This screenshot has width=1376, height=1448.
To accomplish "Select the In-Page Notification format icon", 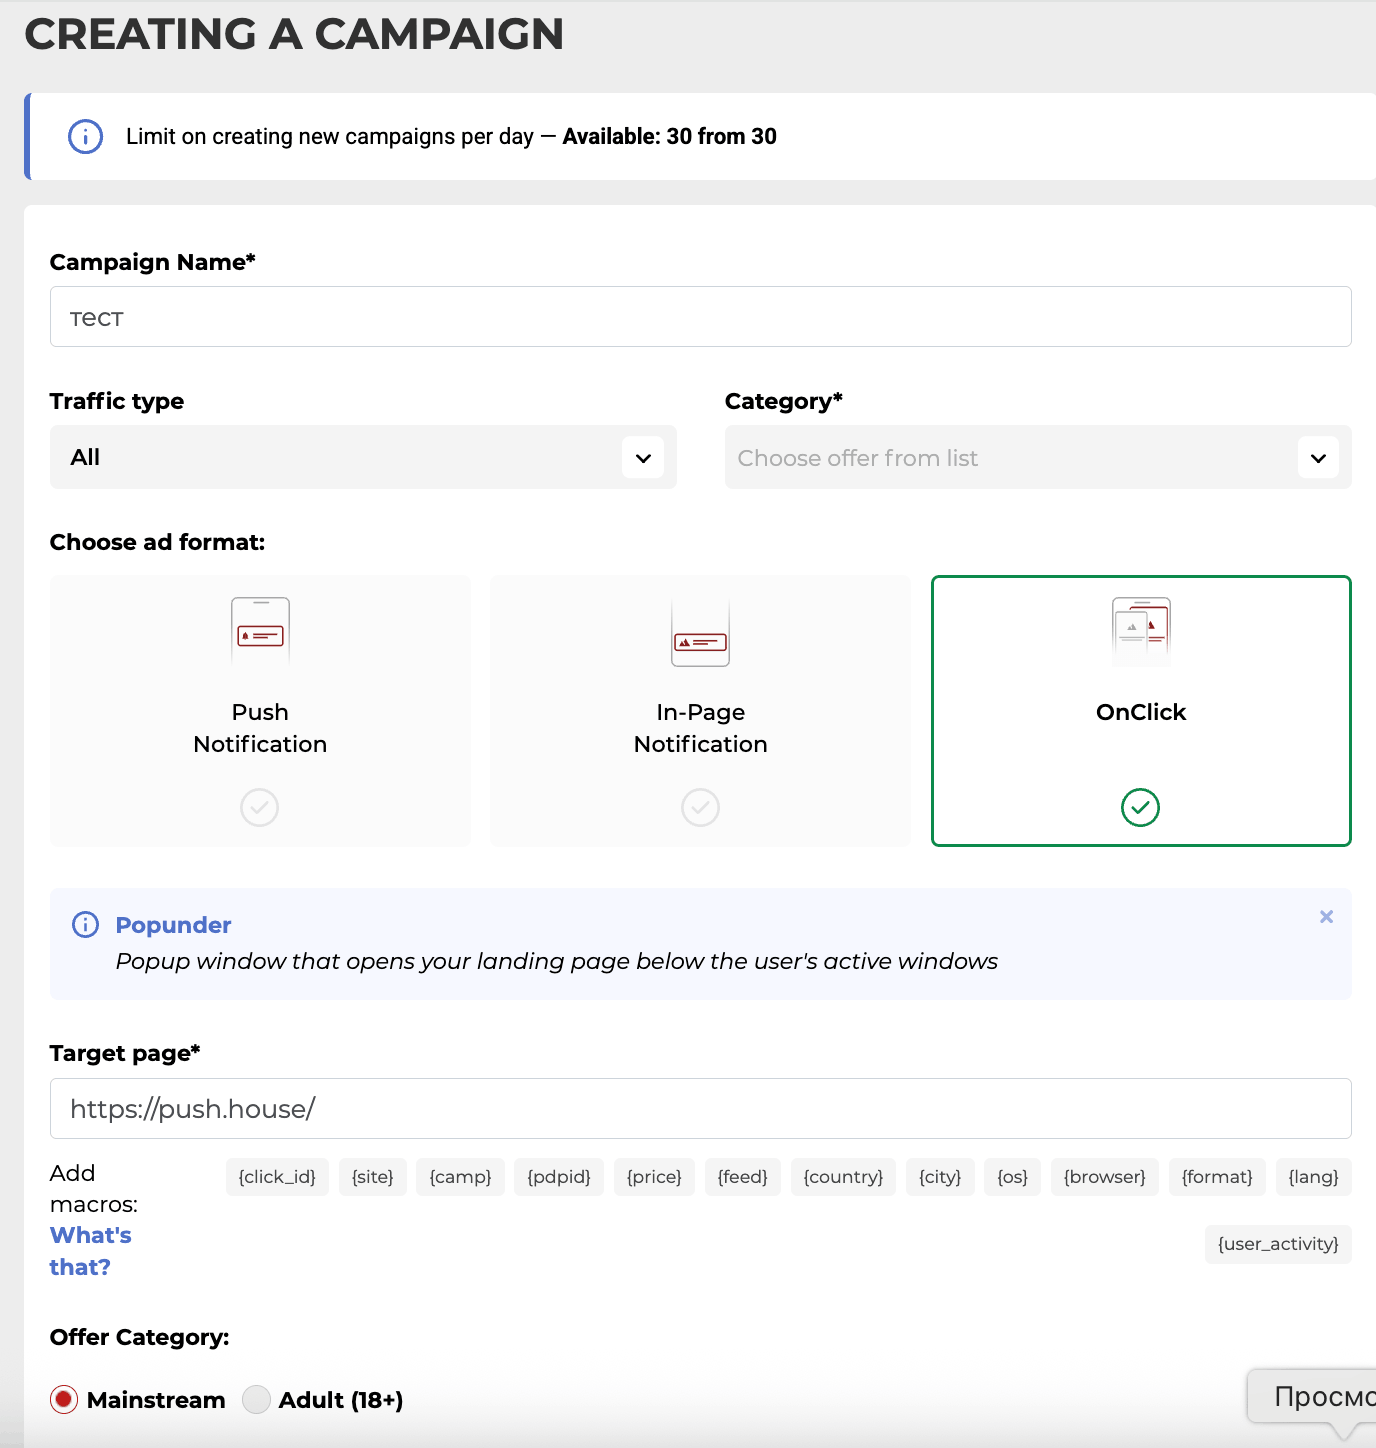I will click(x=700, y=634).
